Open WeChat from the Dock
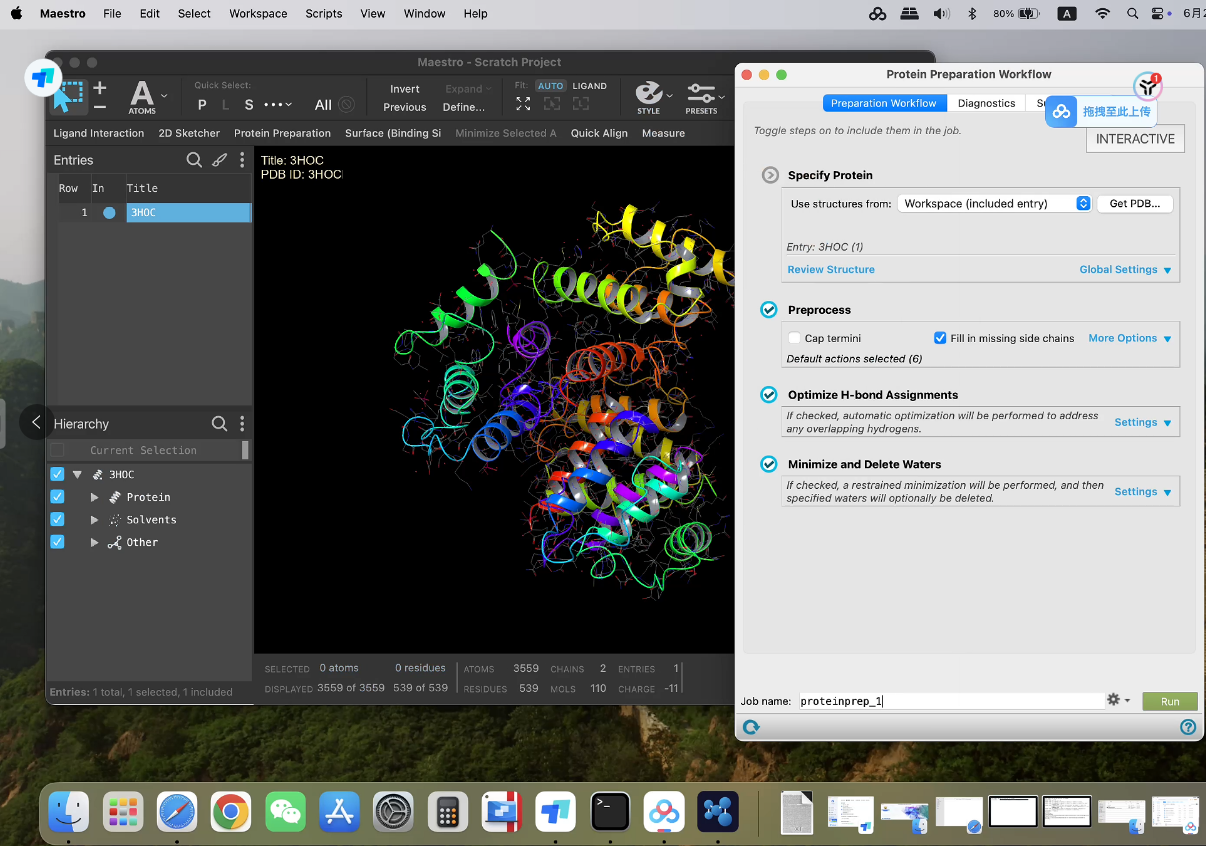This screenshot has height=846, width=1206. (285, 812)
